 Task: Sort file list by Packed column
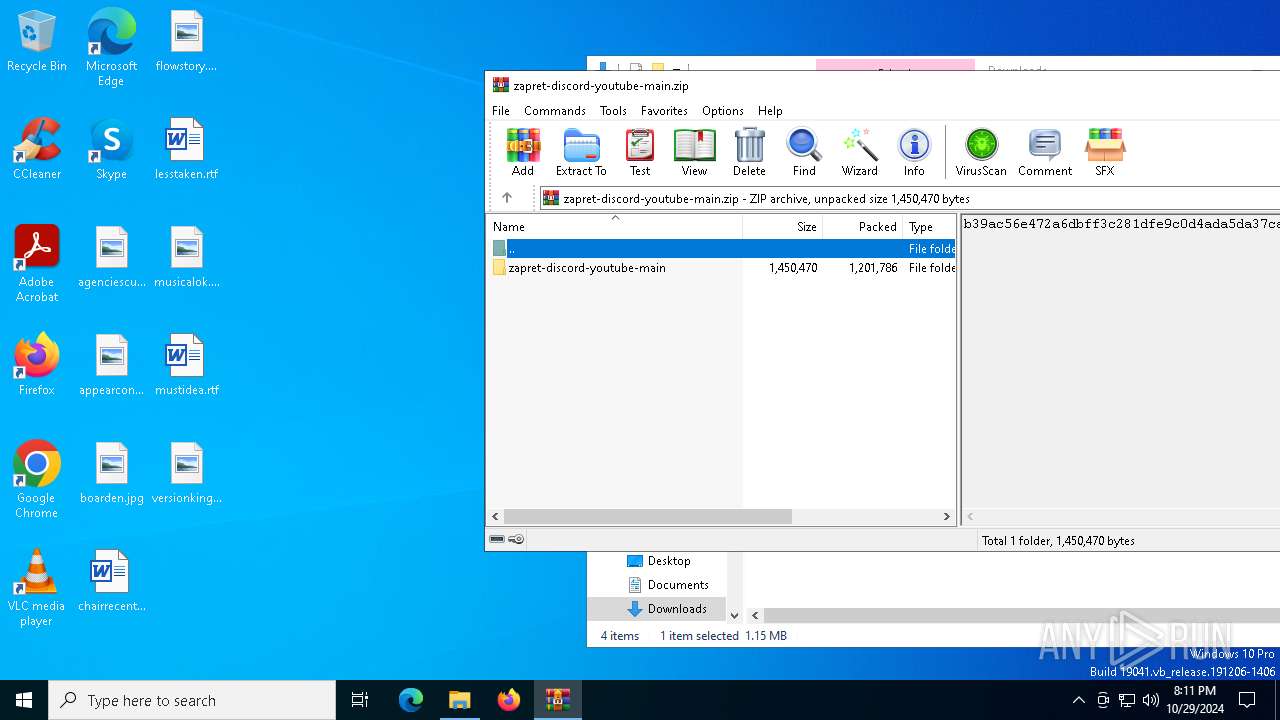point(863,227)
